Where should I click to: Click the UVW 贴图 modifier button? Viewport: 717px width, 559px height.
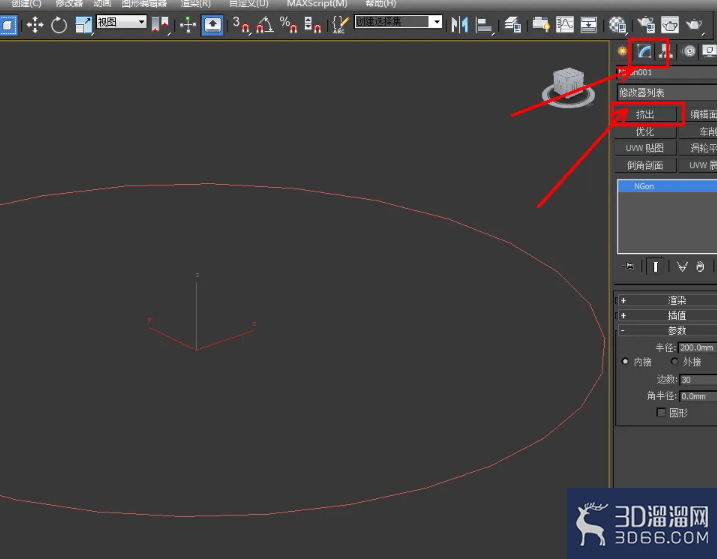pos(645,148)
